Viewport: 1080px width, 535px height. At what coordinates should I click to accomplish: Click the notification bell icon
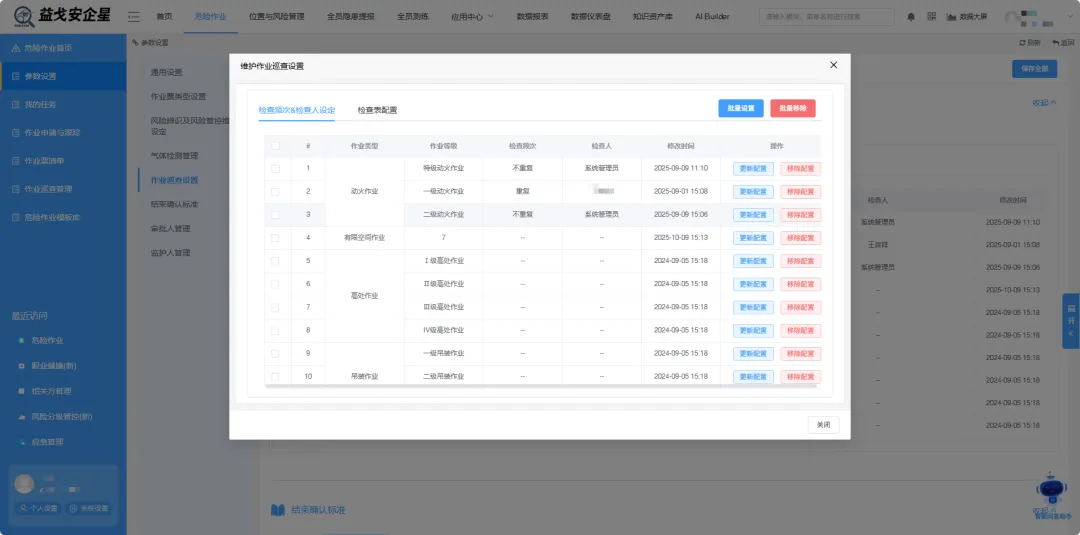[x=910, y=17]
